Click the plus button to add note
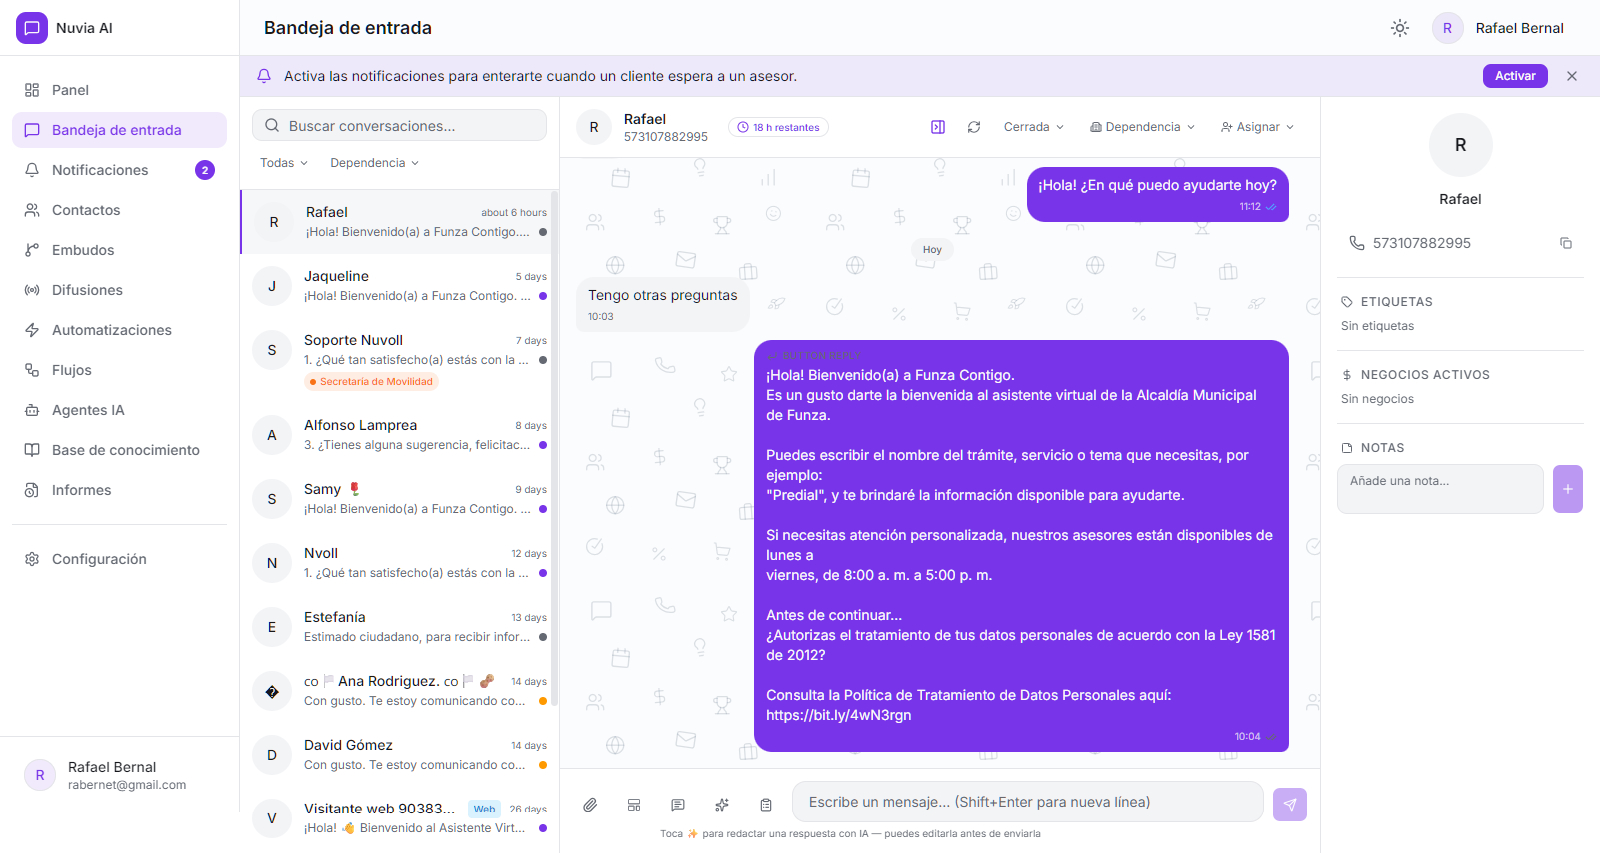Viewport: 1600px width, 853px height. click(1568, 489)
